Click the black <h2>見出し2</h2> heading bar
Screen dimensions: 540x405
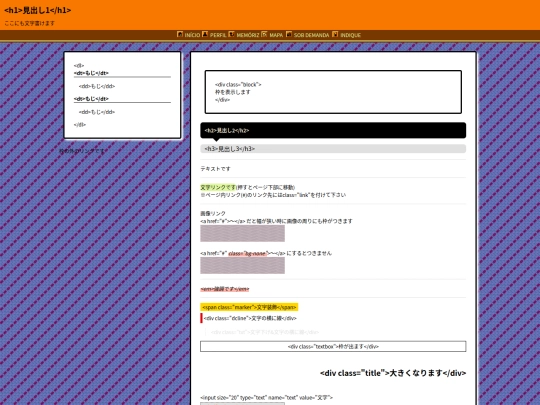coord(333,130)
